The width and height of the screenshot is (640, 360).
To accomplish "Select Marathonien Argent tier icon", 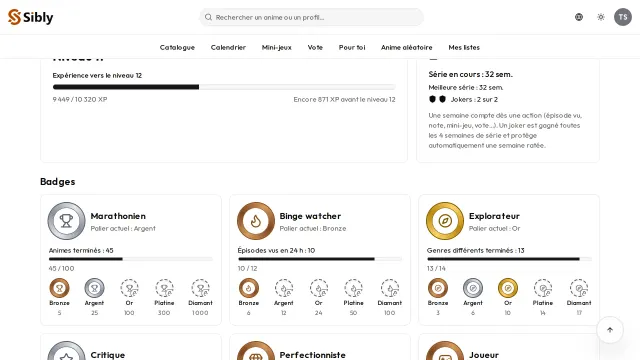I will point(94,288).
